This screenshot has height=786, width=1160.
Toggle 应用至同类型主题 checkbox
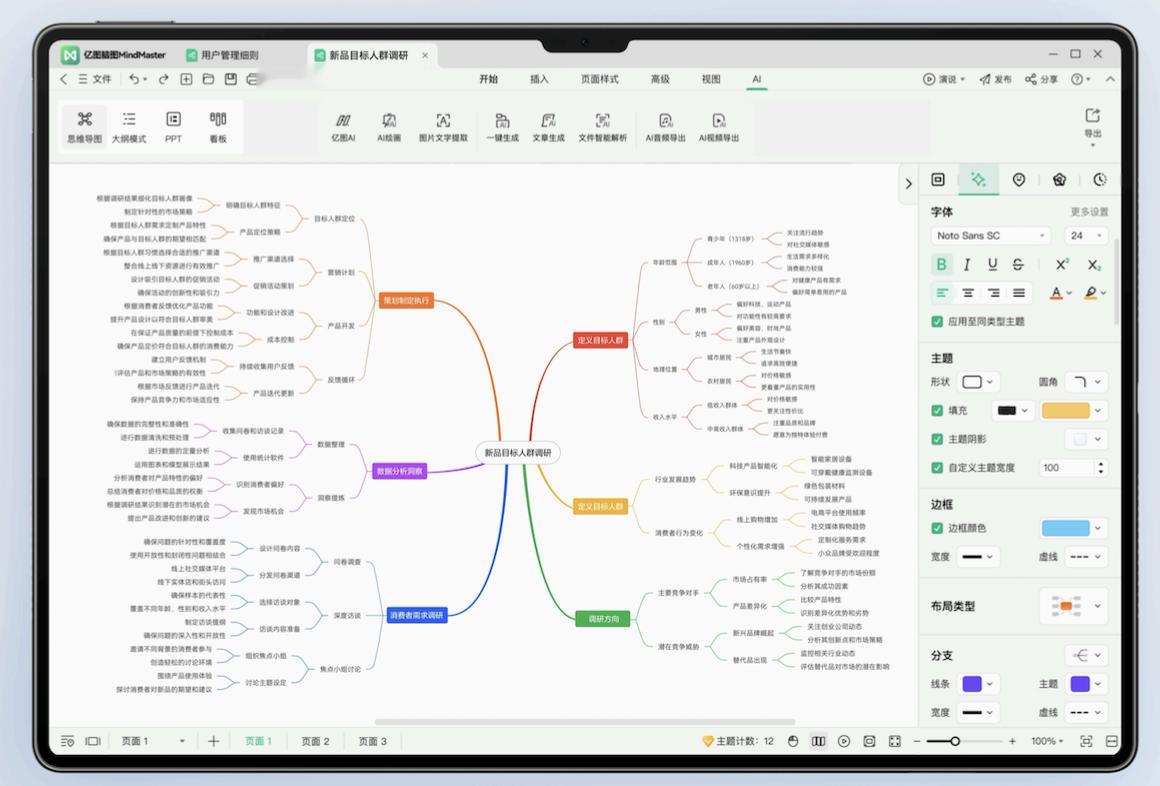click(x=937, y=321)
